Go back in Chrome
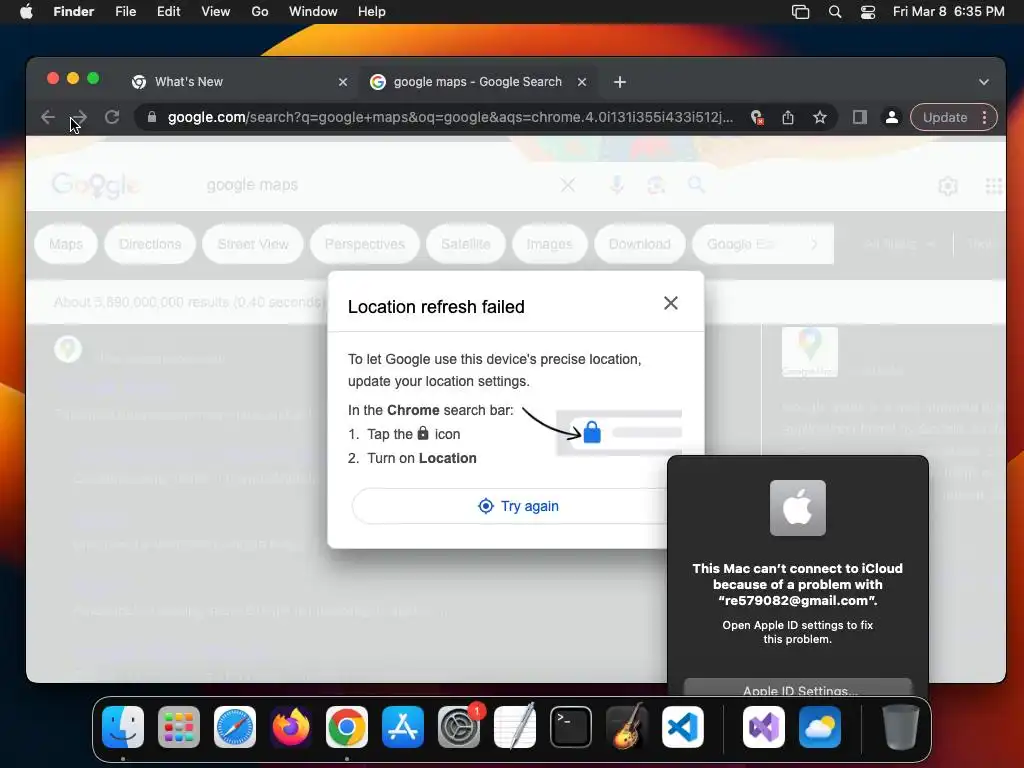Viewport: 1024px width, 768px height. click(x=48, y=118)
